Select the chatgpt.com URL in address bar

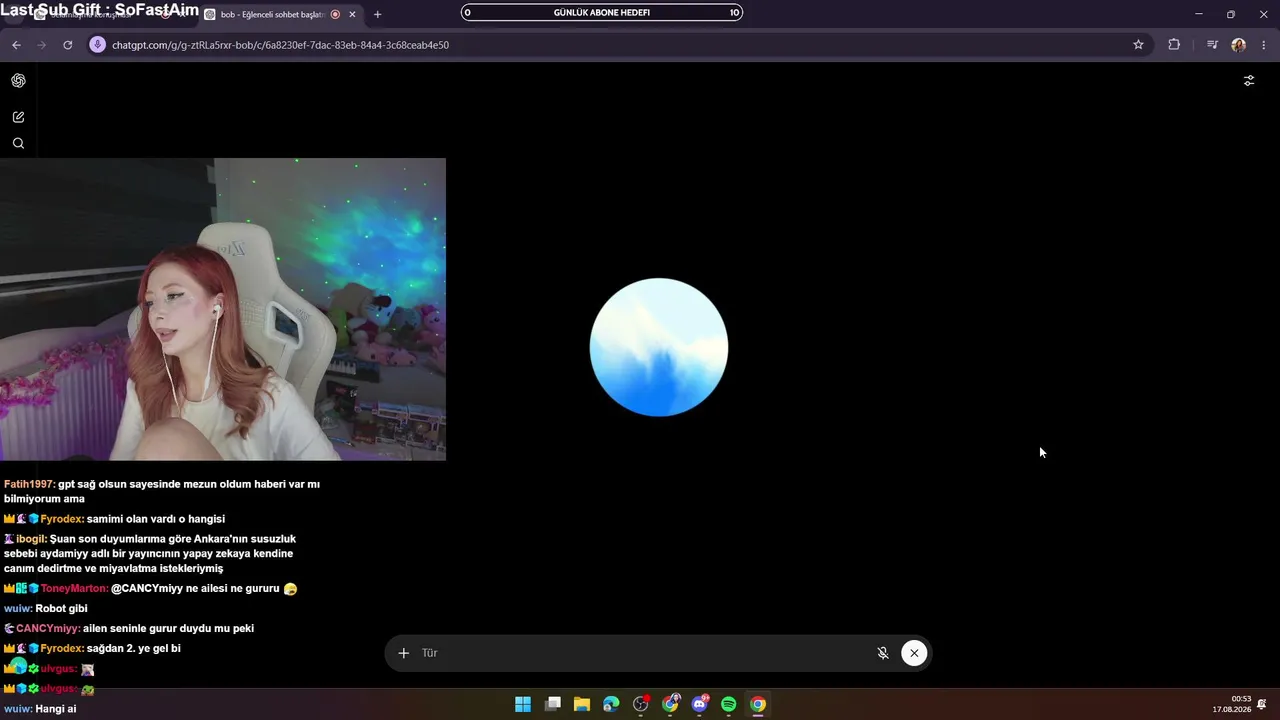280,45
